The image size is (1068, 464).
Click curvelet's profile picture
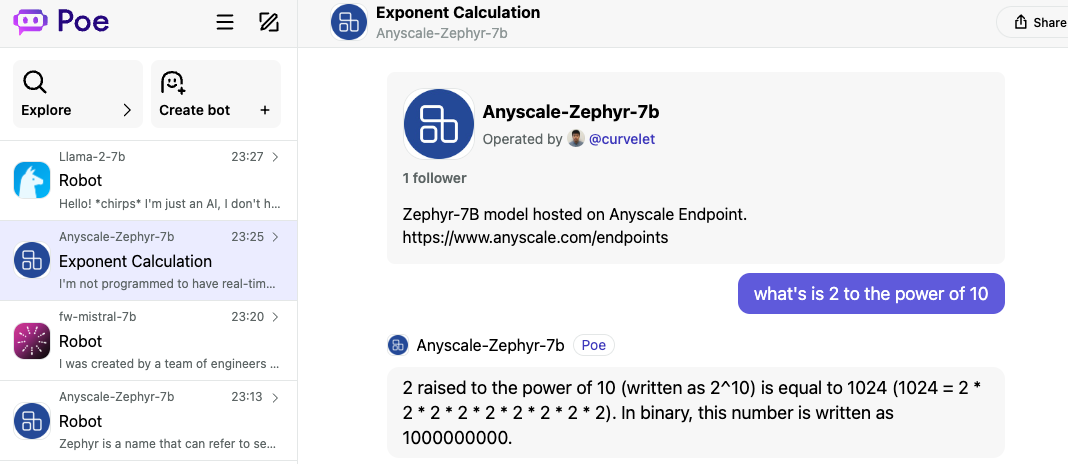coord(576,139)
